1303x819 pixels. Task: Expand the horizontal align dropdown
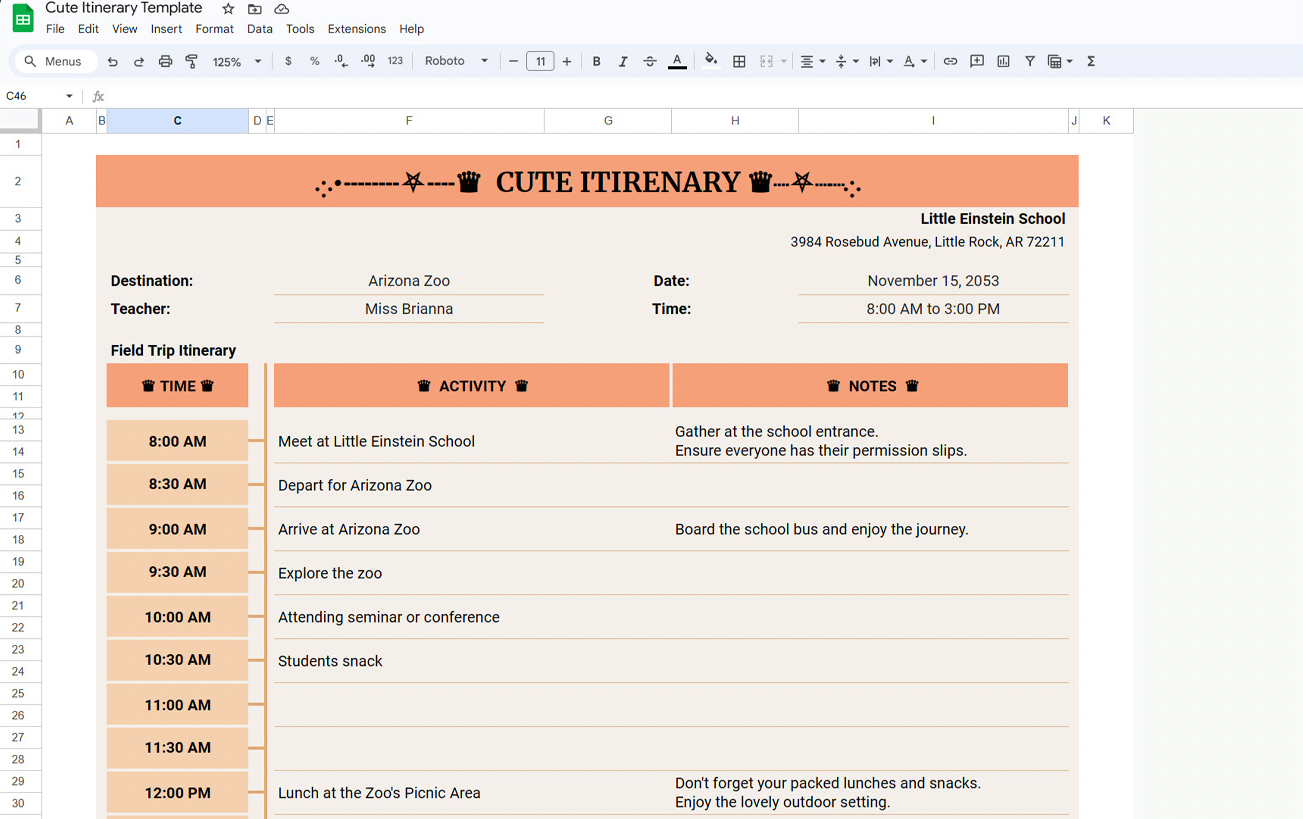coord(812,61)
